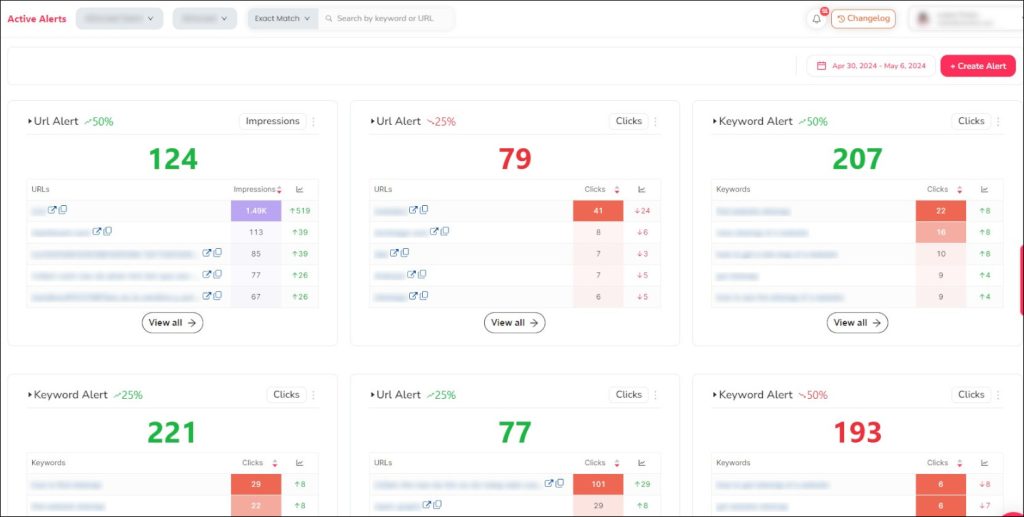The height and width of the screenshot is (517, 1024).
Task: Open the three-dot menu on the 221 Keyword Alert card
Action: point(313,395)
